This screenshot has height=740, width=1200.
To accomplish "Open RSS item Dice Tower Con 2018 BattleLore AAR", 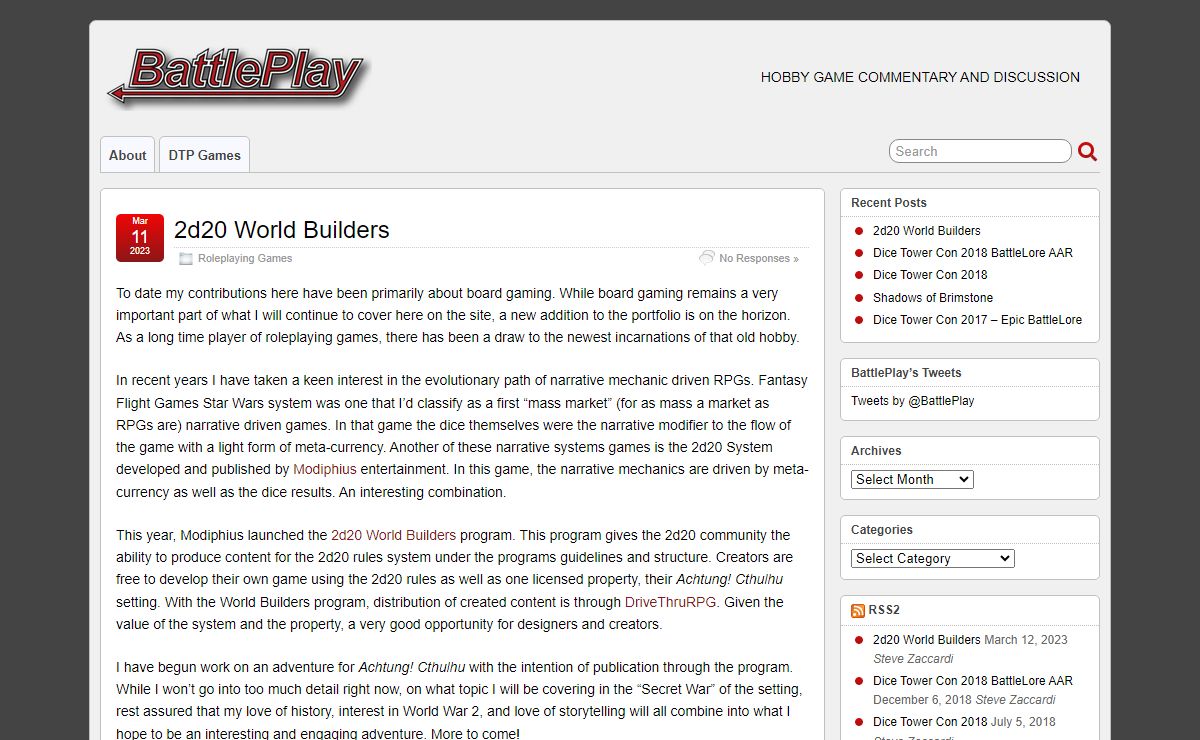I will pos(973,680).
